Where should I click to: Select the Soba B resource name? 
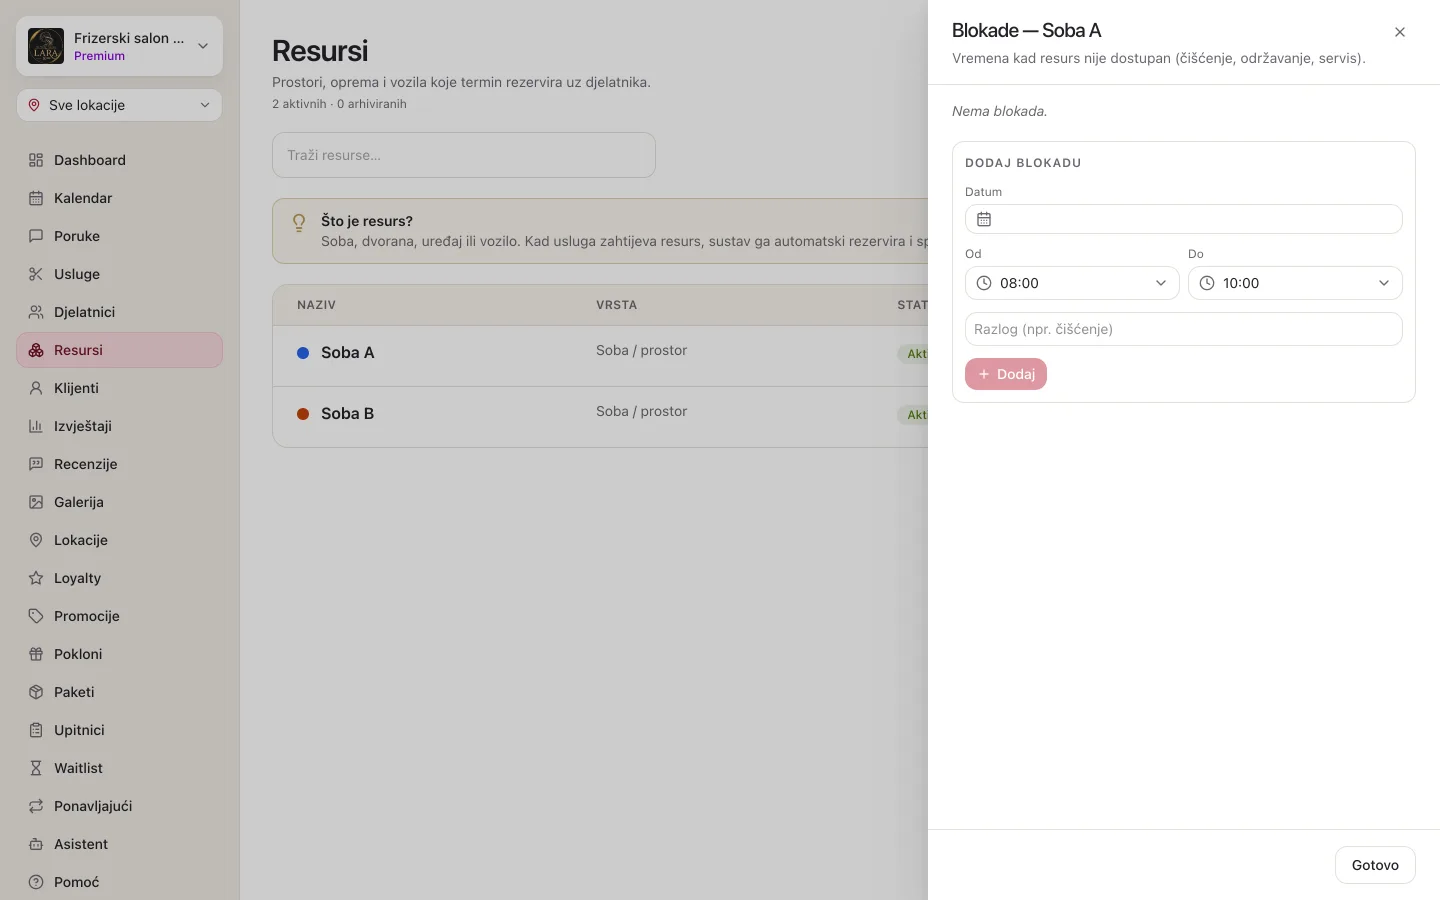point(347,414)
